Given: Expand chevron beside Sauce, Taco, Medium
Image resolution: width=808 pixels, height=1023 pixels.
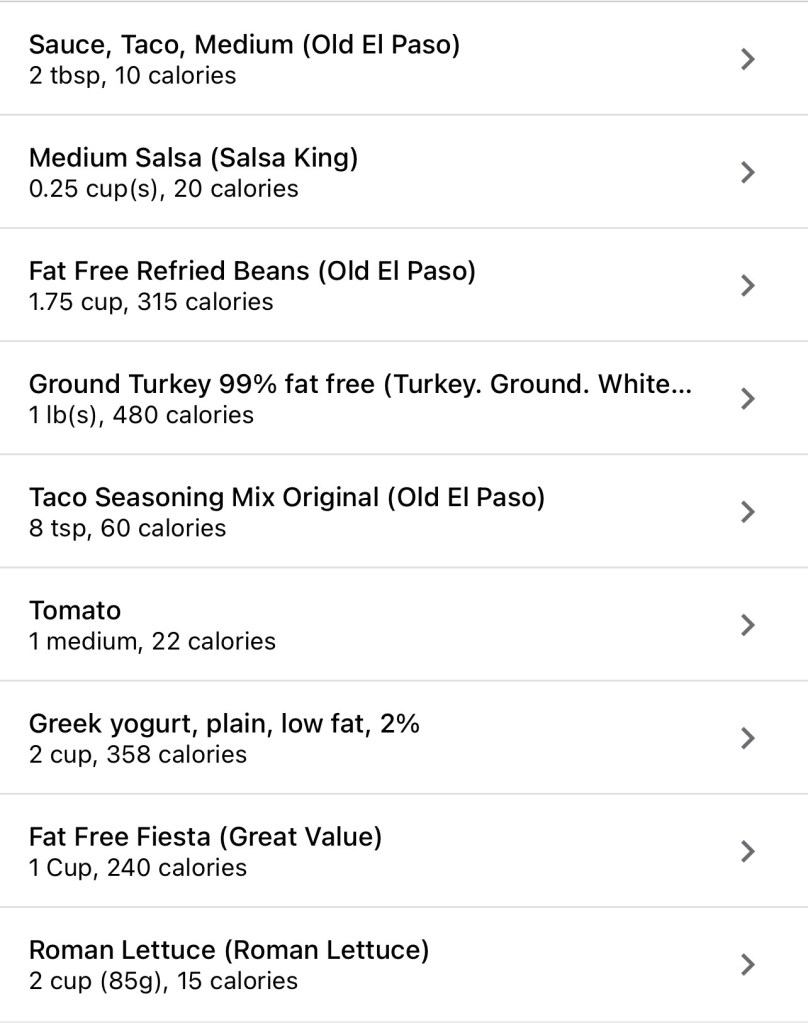Looking at the screenshot, I should coord(746,60).
